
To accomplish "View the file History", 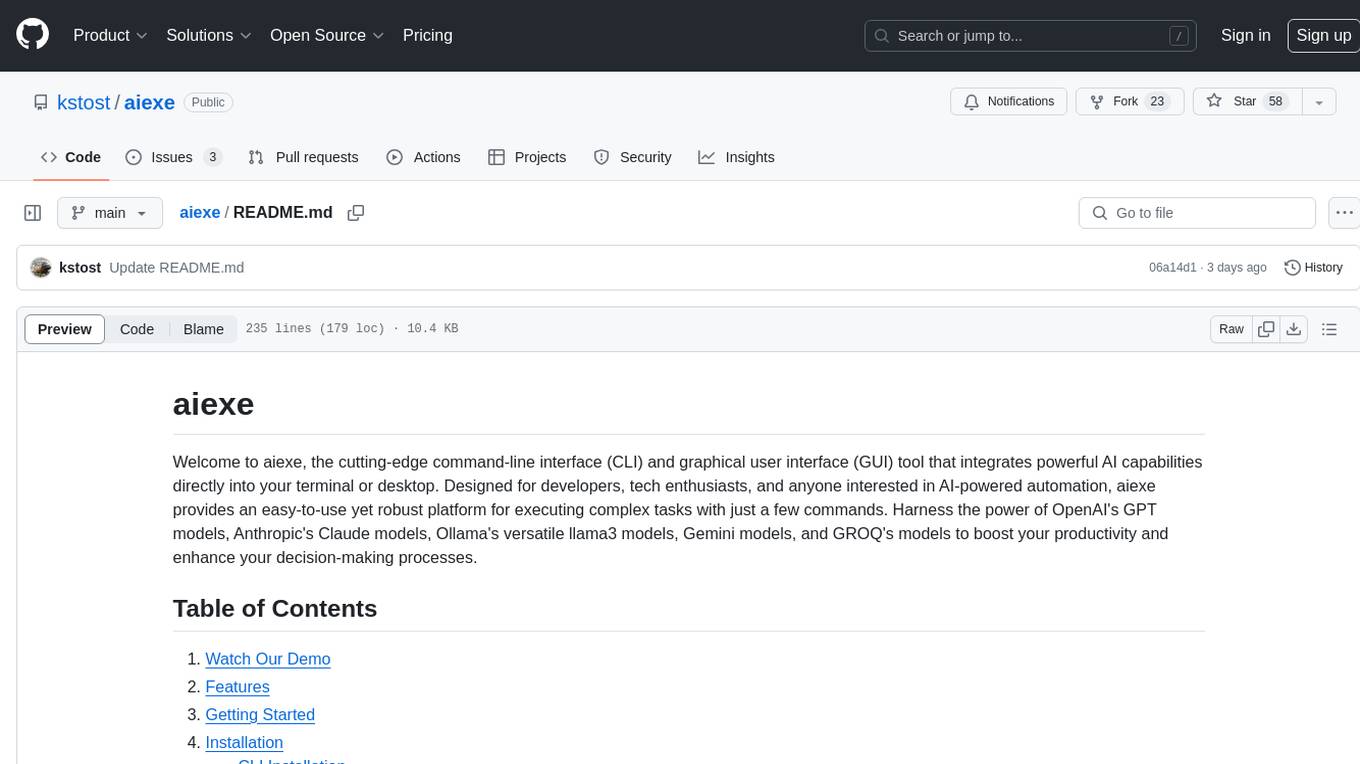I will coord(1313,268).
